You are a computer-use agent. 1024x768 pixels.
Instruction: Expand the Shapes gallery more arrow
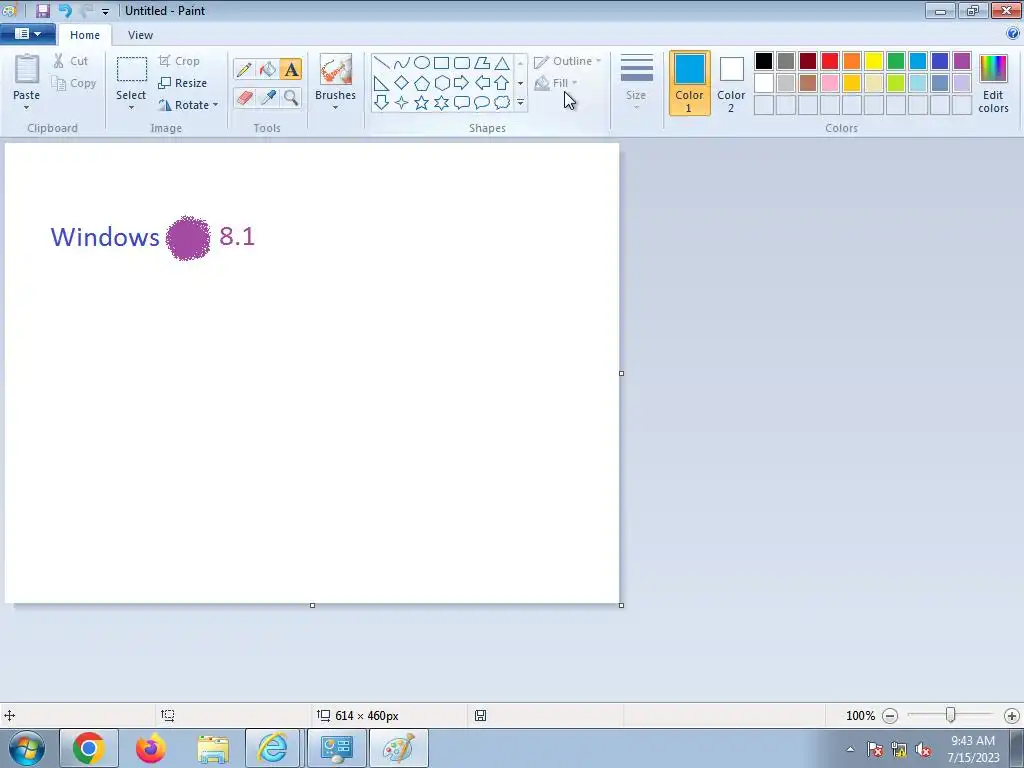pyautogui.click(x=520, y=103)
